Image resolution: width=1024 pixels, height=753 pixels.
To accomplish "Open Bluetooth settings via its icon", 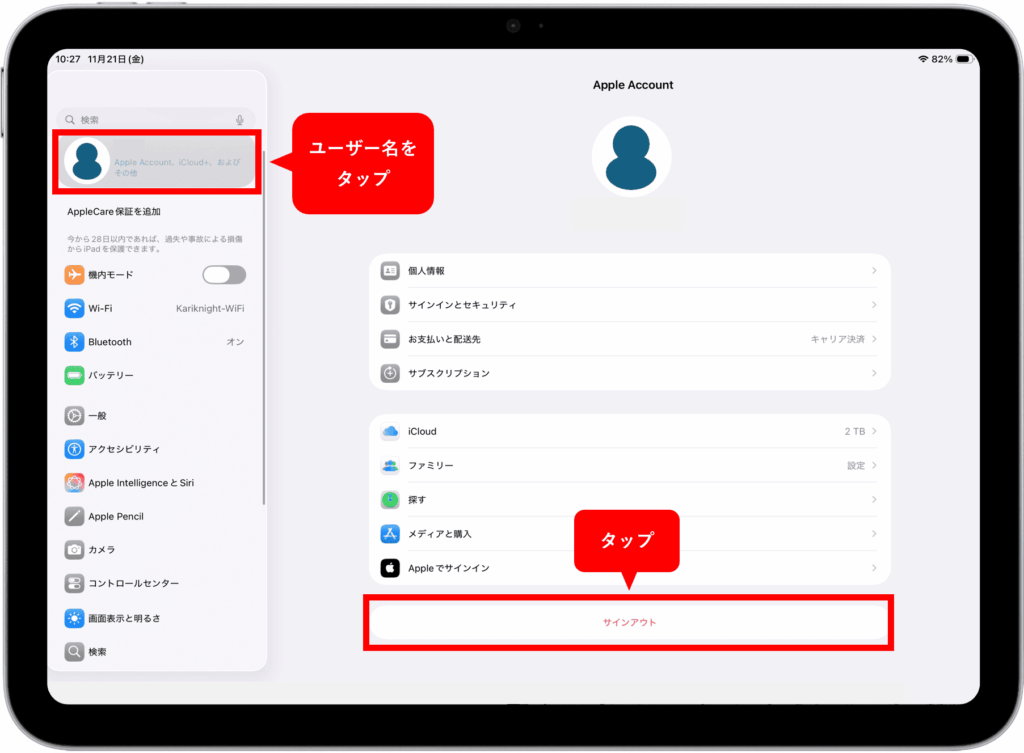I will pyautogui.click(x=74, y=342).
